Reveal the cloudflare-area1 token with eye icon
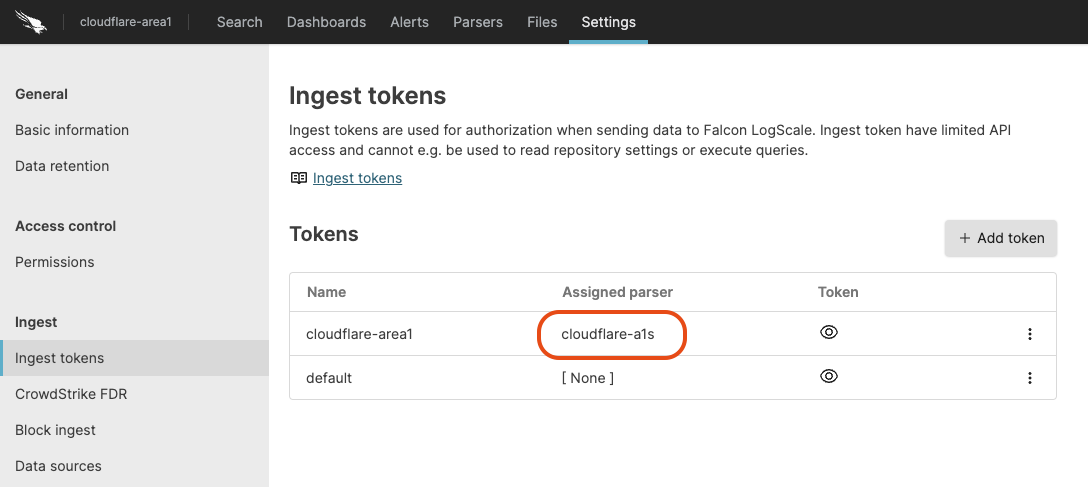 (x=828, y=332)
